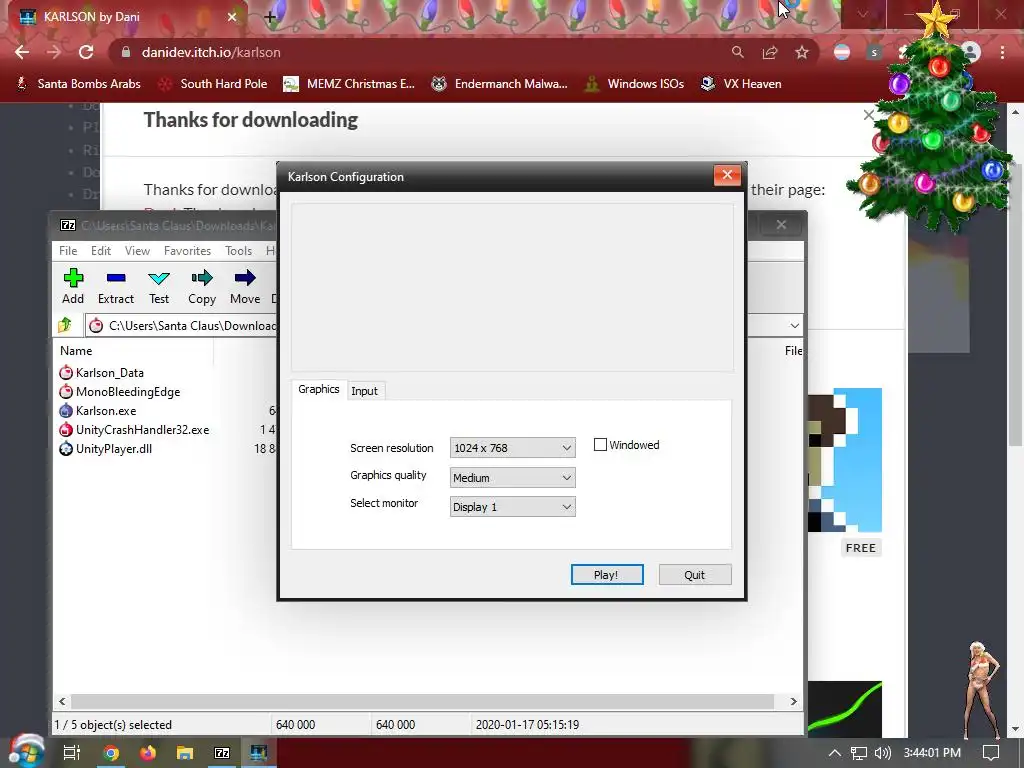
Task: Select the Karlson_Data folder in 7-Zip
Action: point(101,373)
